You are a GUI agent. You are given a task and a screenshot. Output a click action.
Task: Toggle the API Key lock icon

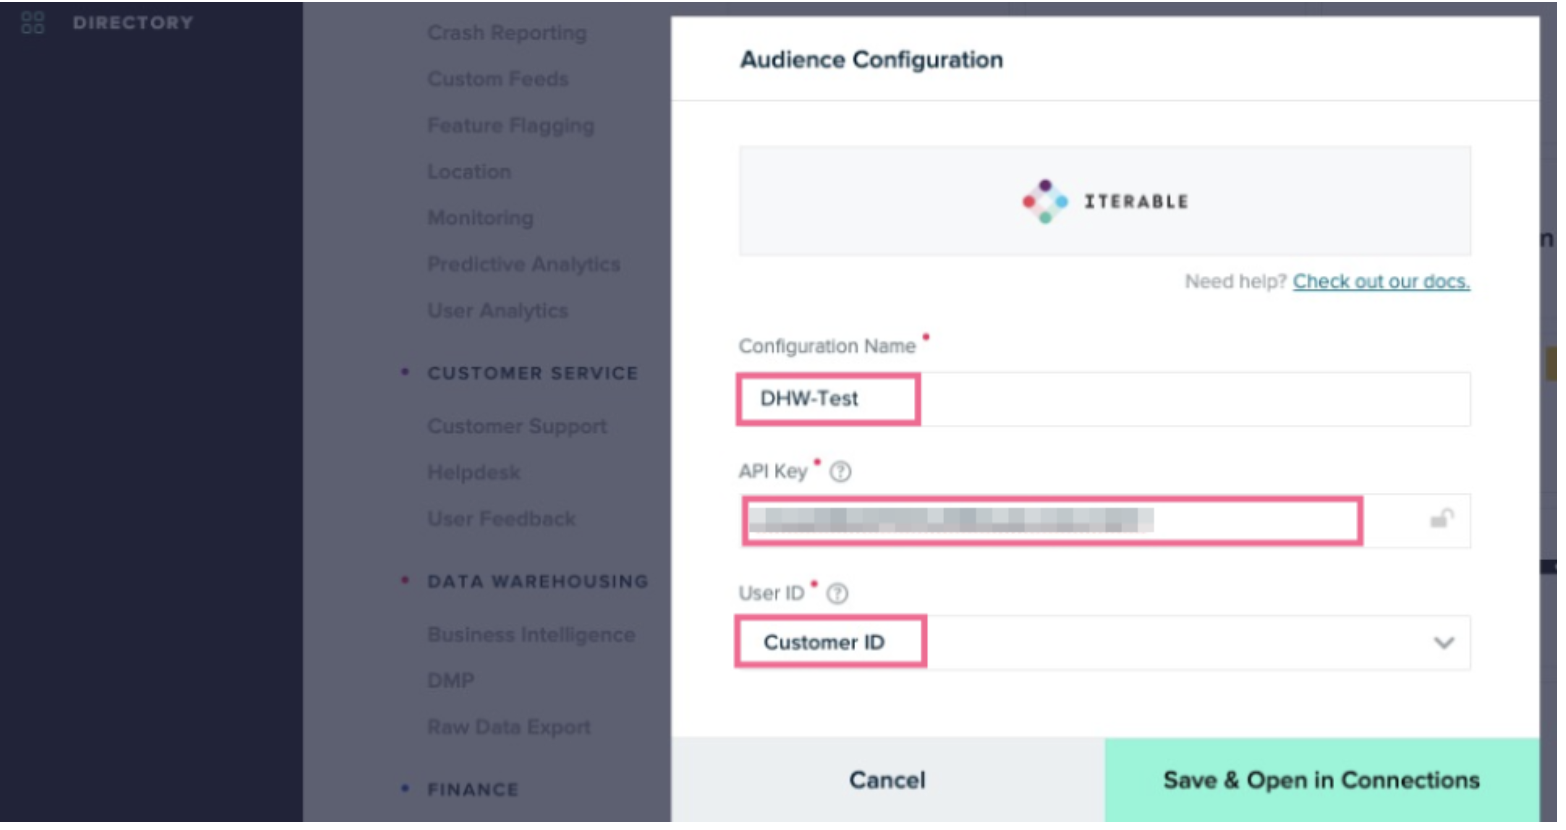point(1441,519)
